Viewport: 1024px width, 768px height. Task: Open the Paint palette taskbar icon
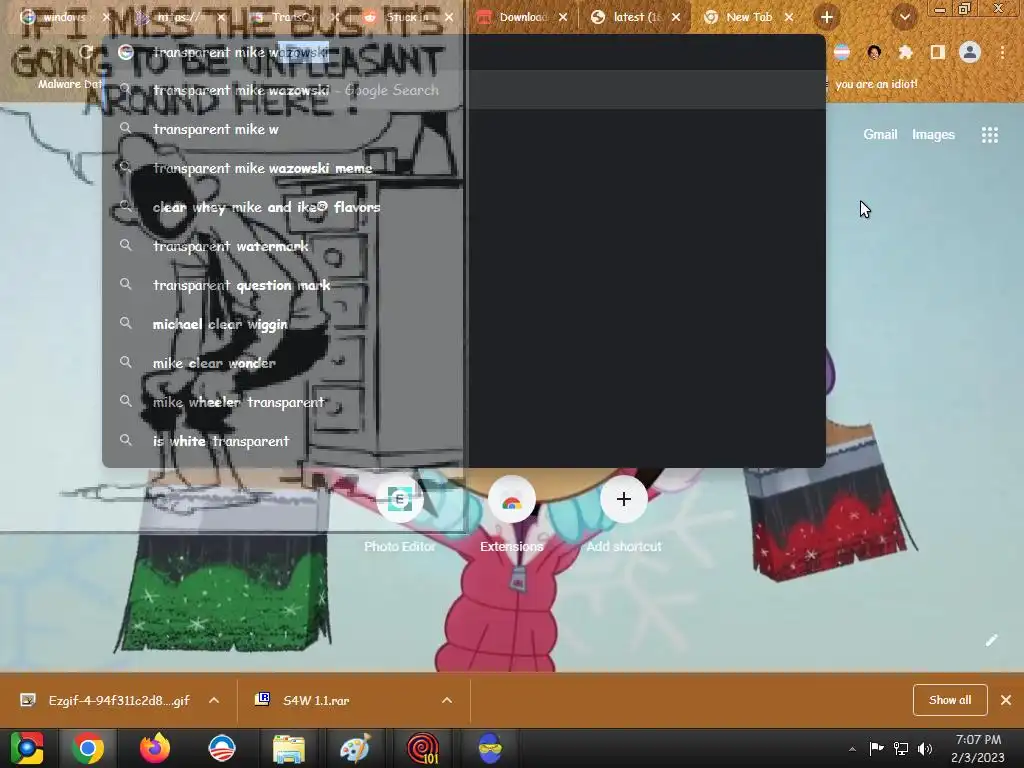[x=355, y=748]
